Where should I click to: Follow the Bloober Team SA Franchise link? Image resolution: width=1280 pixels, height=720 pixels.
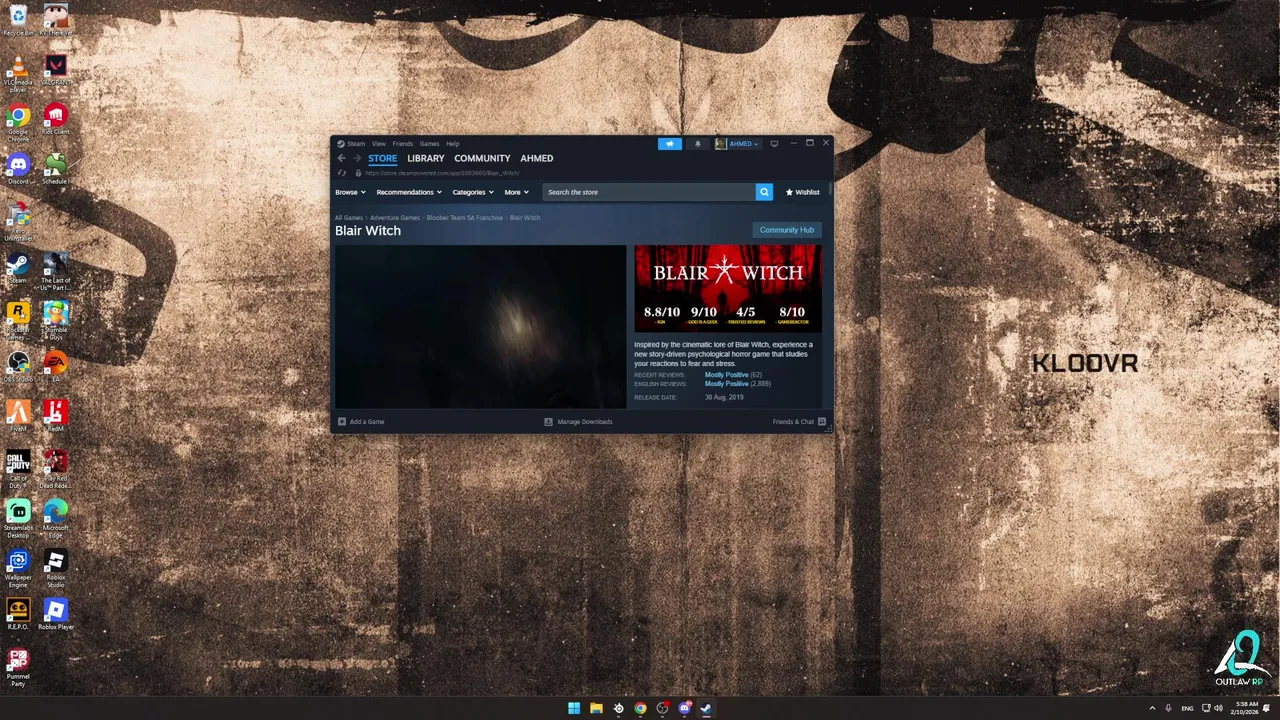click(465, 218)
